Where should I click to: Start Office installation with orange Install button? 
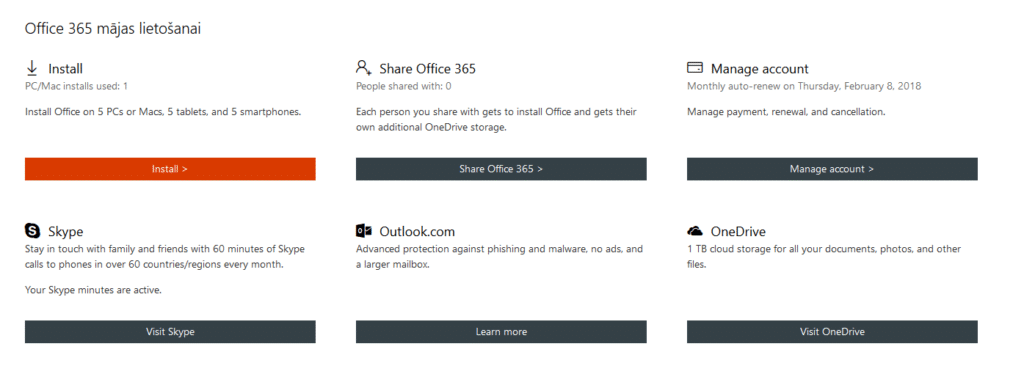coord(170,169)
